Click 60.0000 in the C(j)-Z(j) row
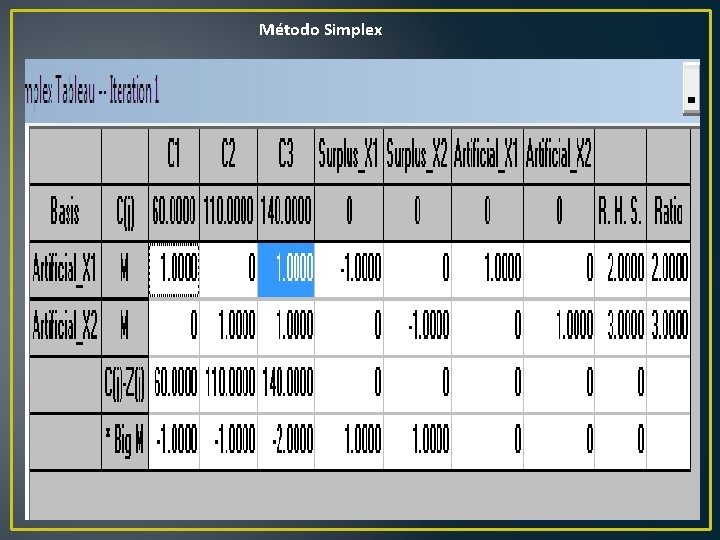The image size is (720, 540). (x=174, y=385)
